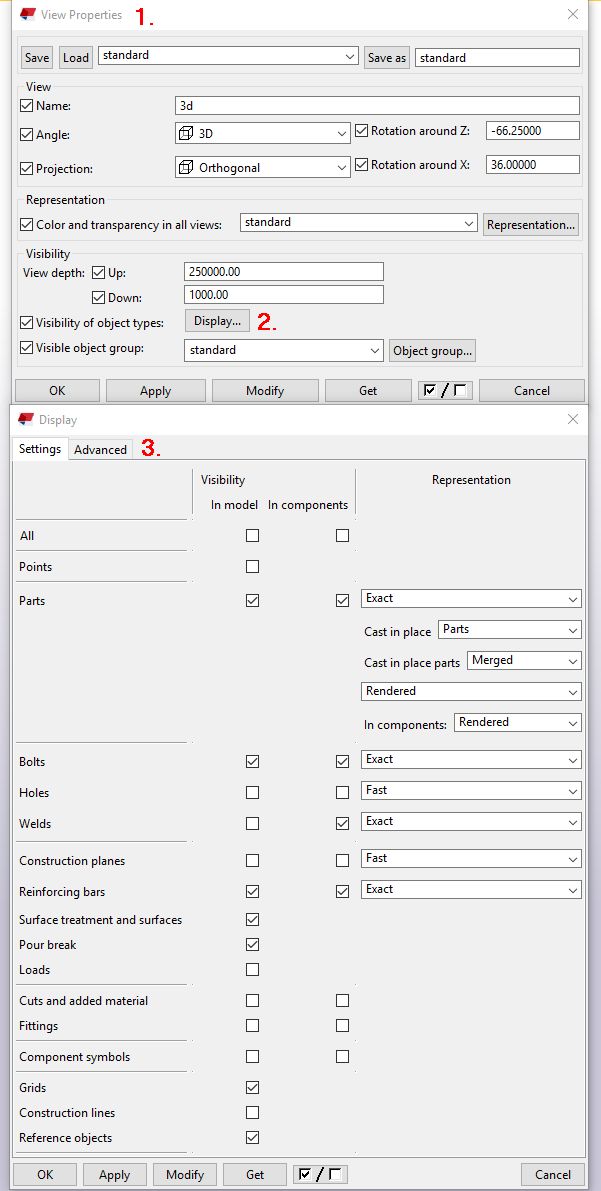Click the check-all toggle icon in Display dialog
Image resolution: width=601 pixels, height=1191 pixels.
point(319,1174)
